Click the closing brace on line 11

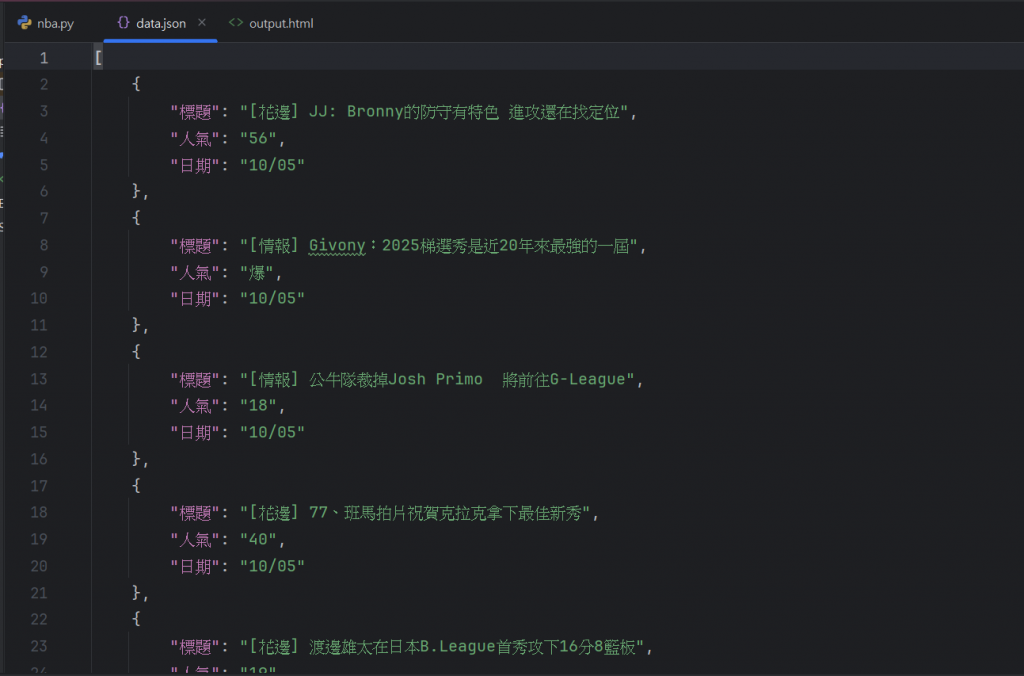click(x=136, y=325)
